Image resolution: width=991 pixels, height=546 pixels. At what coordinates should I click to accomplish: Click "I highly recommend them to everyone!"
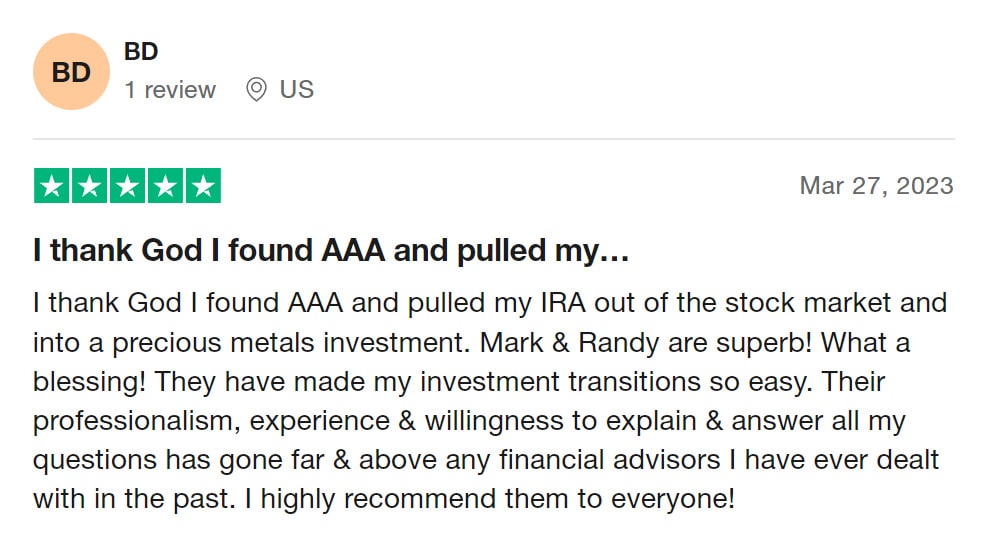coord(490,499)
